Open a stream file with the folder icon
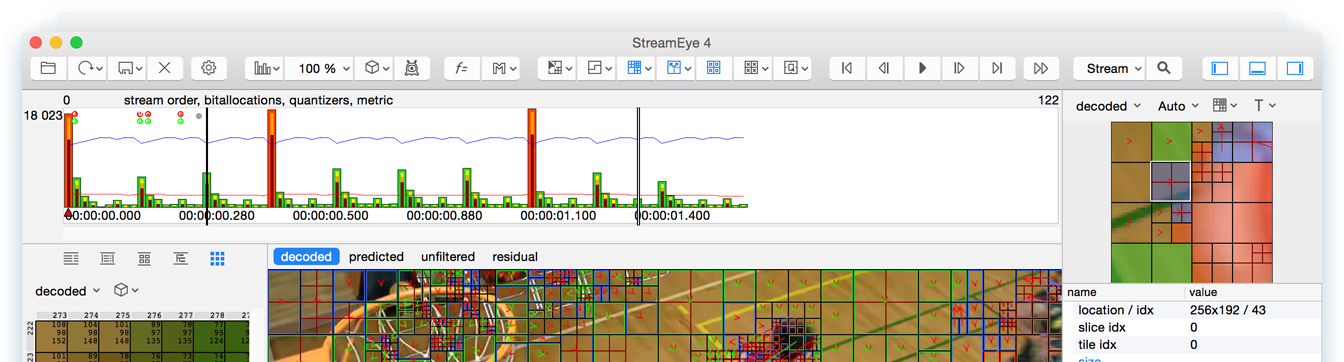This screenshot has height=362, width=1344. [48, 68]
